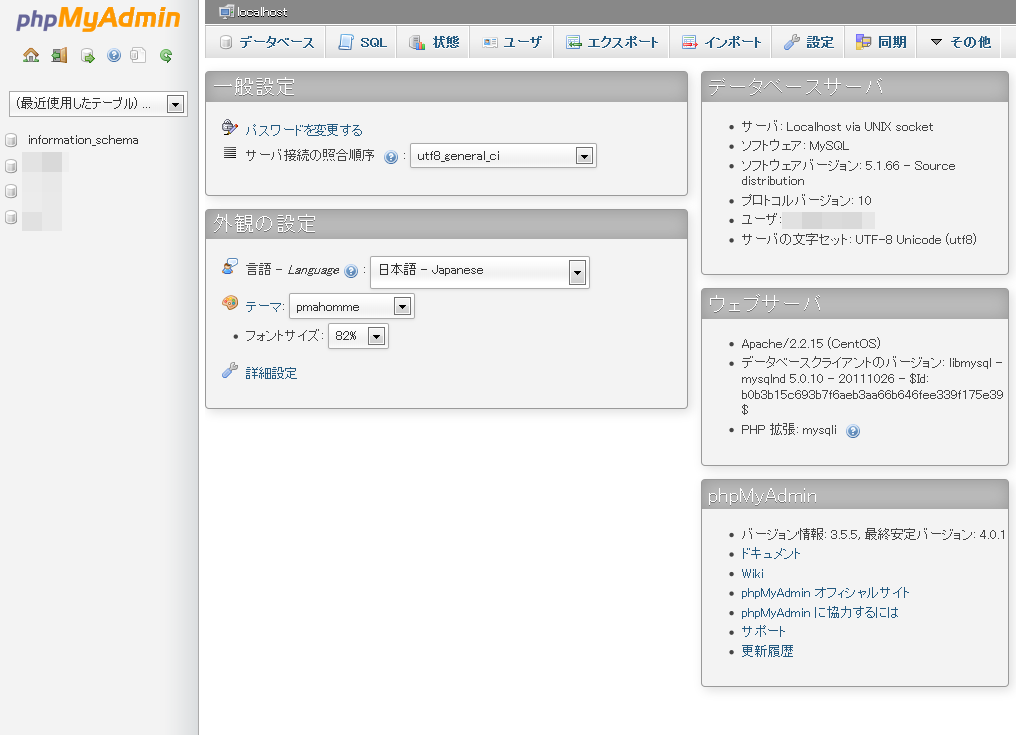
Task: Open phpMyAdmin documentation help icon in sidebar
Action: coord(114,56)
